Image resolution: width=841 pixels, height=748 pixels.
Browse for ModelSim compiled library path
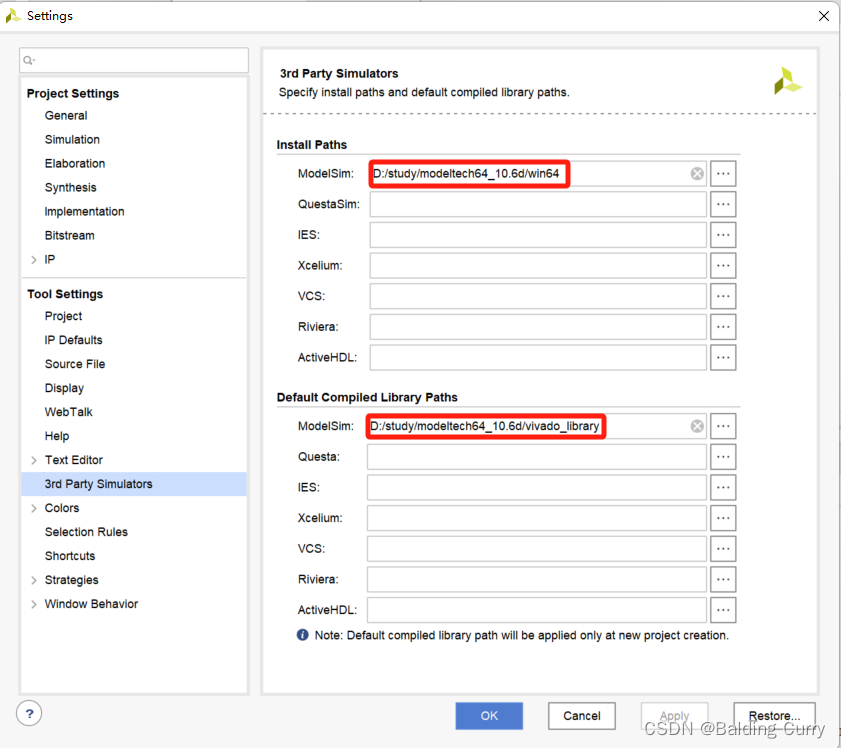(723, 426)
